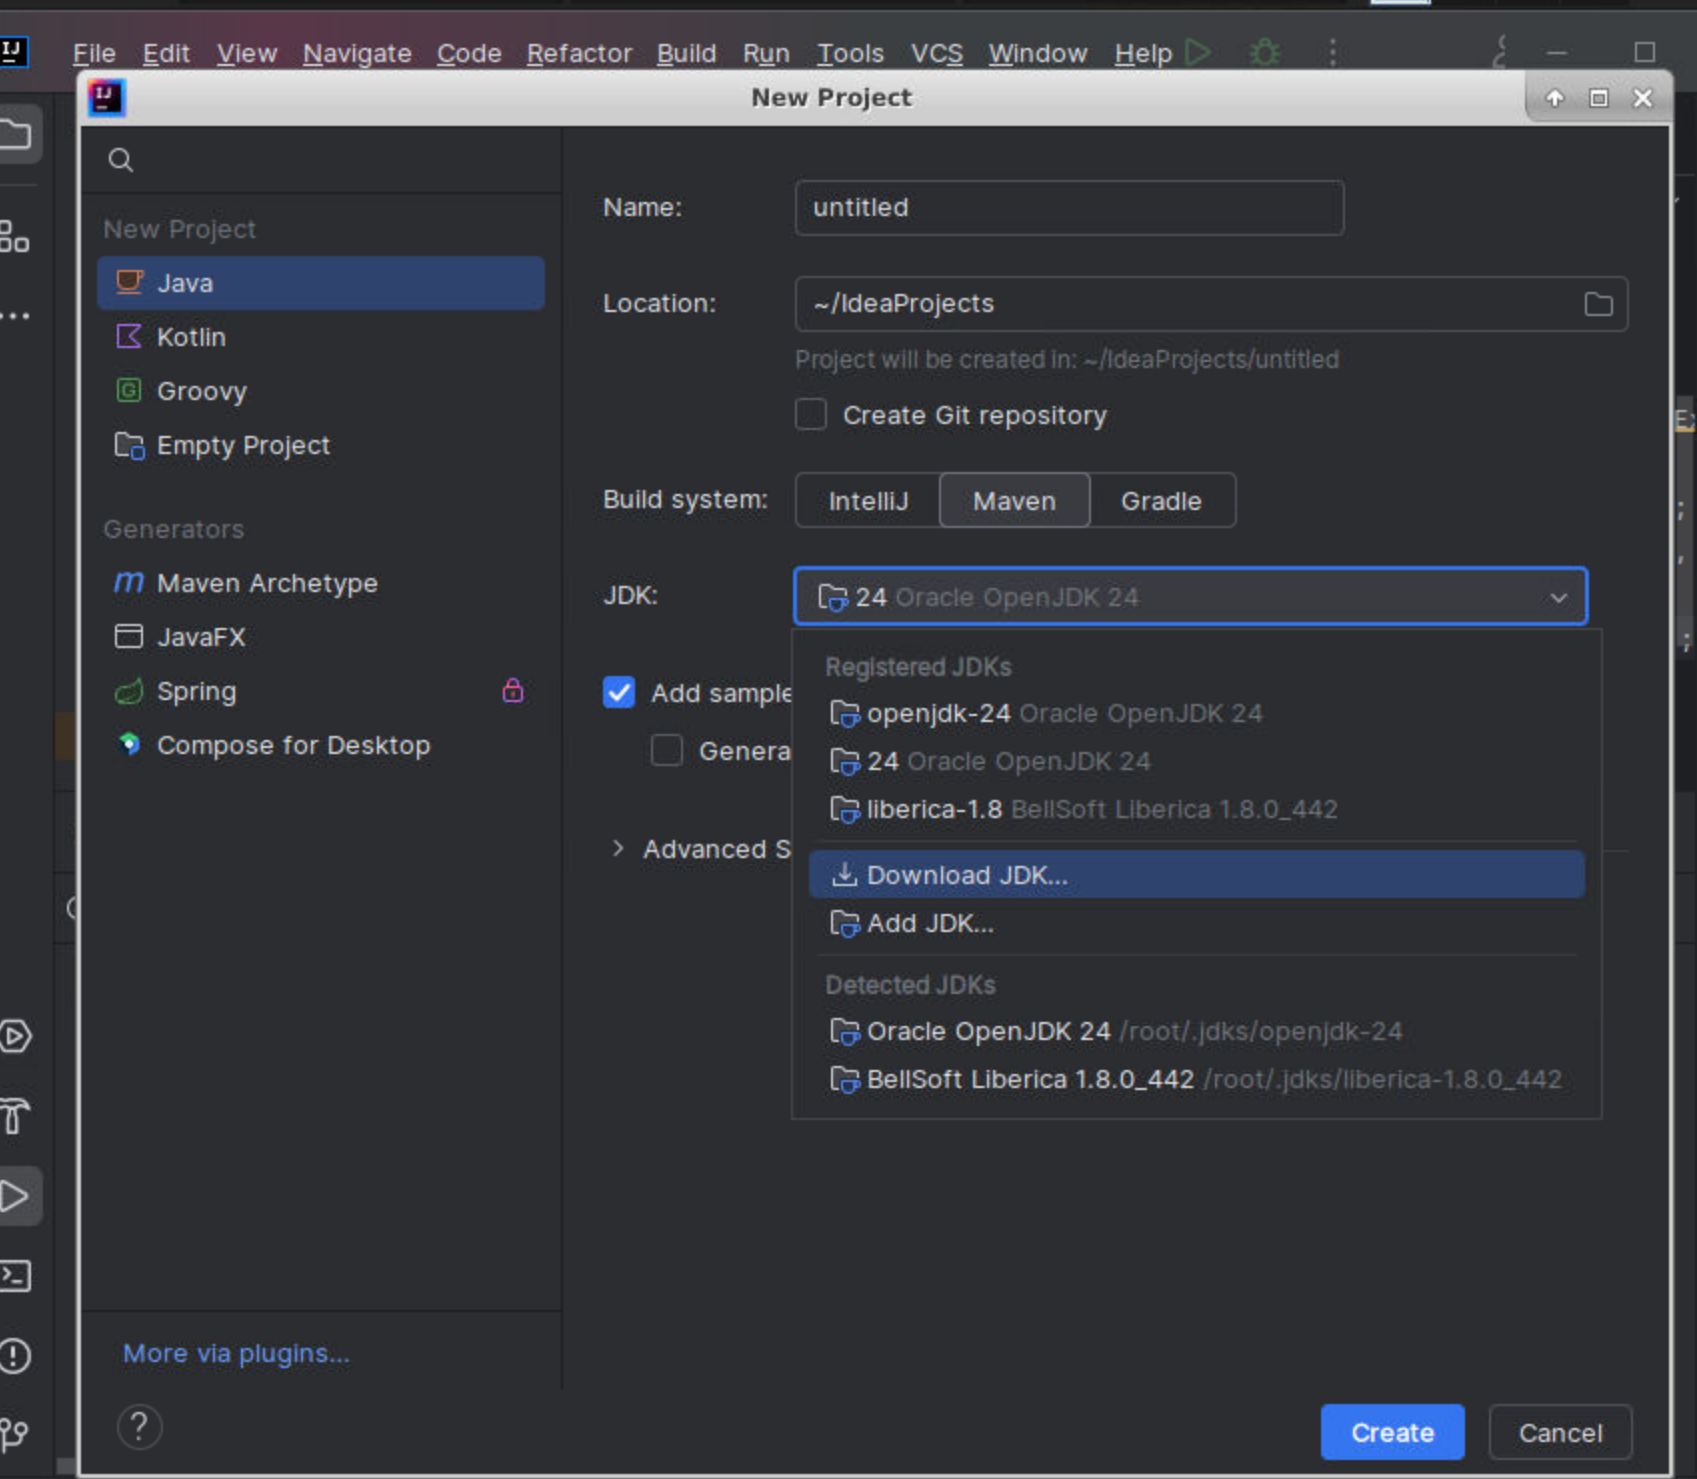Click IntelliJ IDEA logo in main window
Viewport: 1697px width, 1479px height.
click(x=13, y=51)
